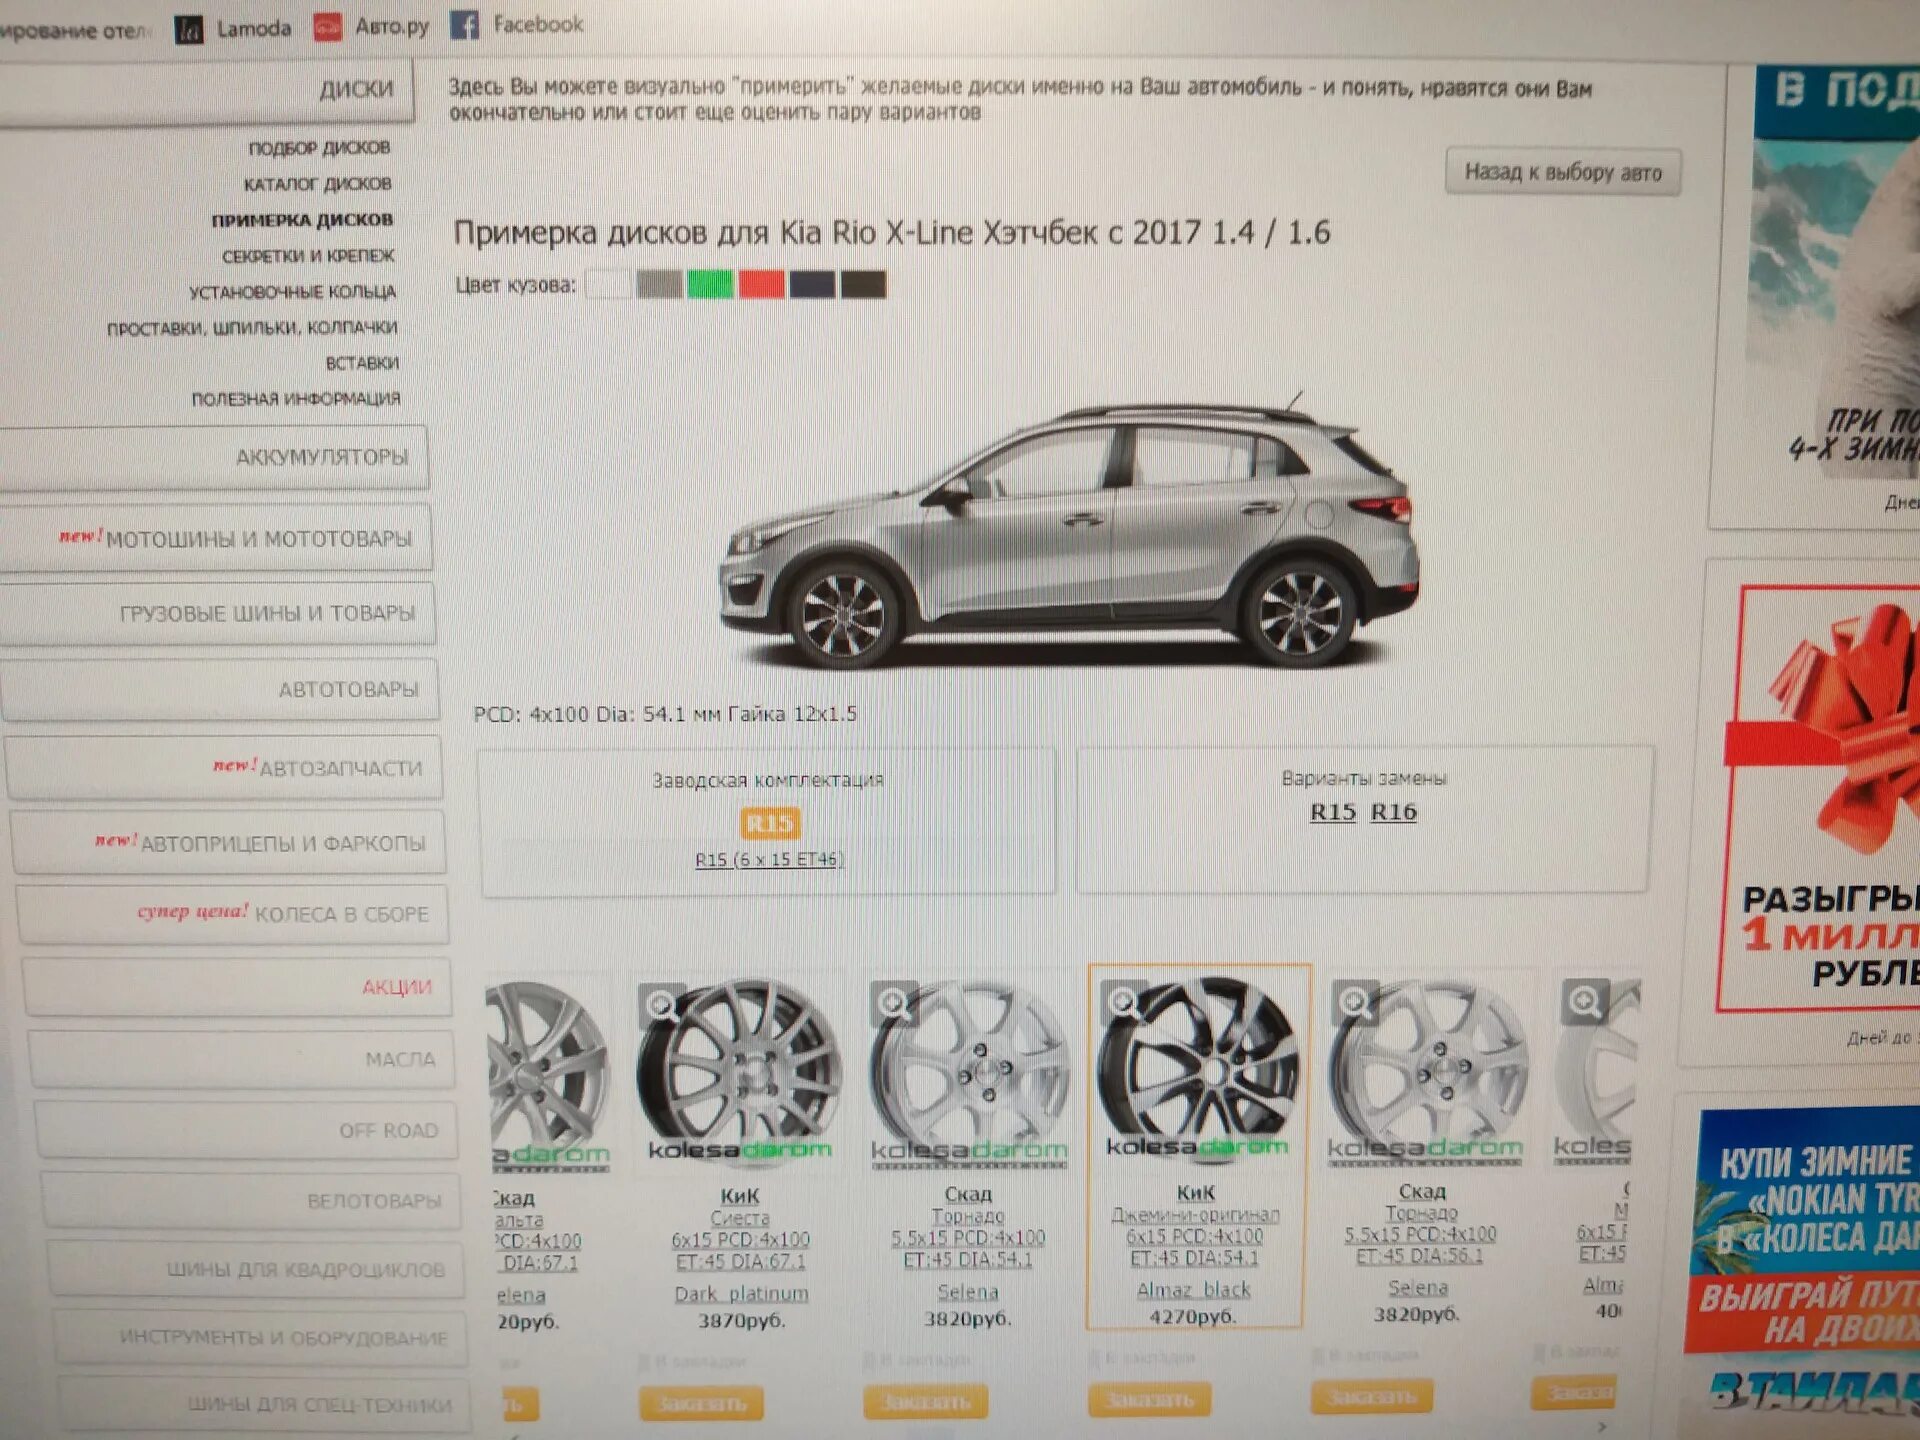Zoom the КиК Джемини-оригинал wheel image
Viewport: 1920px width, 1440px height.
1123,1001
